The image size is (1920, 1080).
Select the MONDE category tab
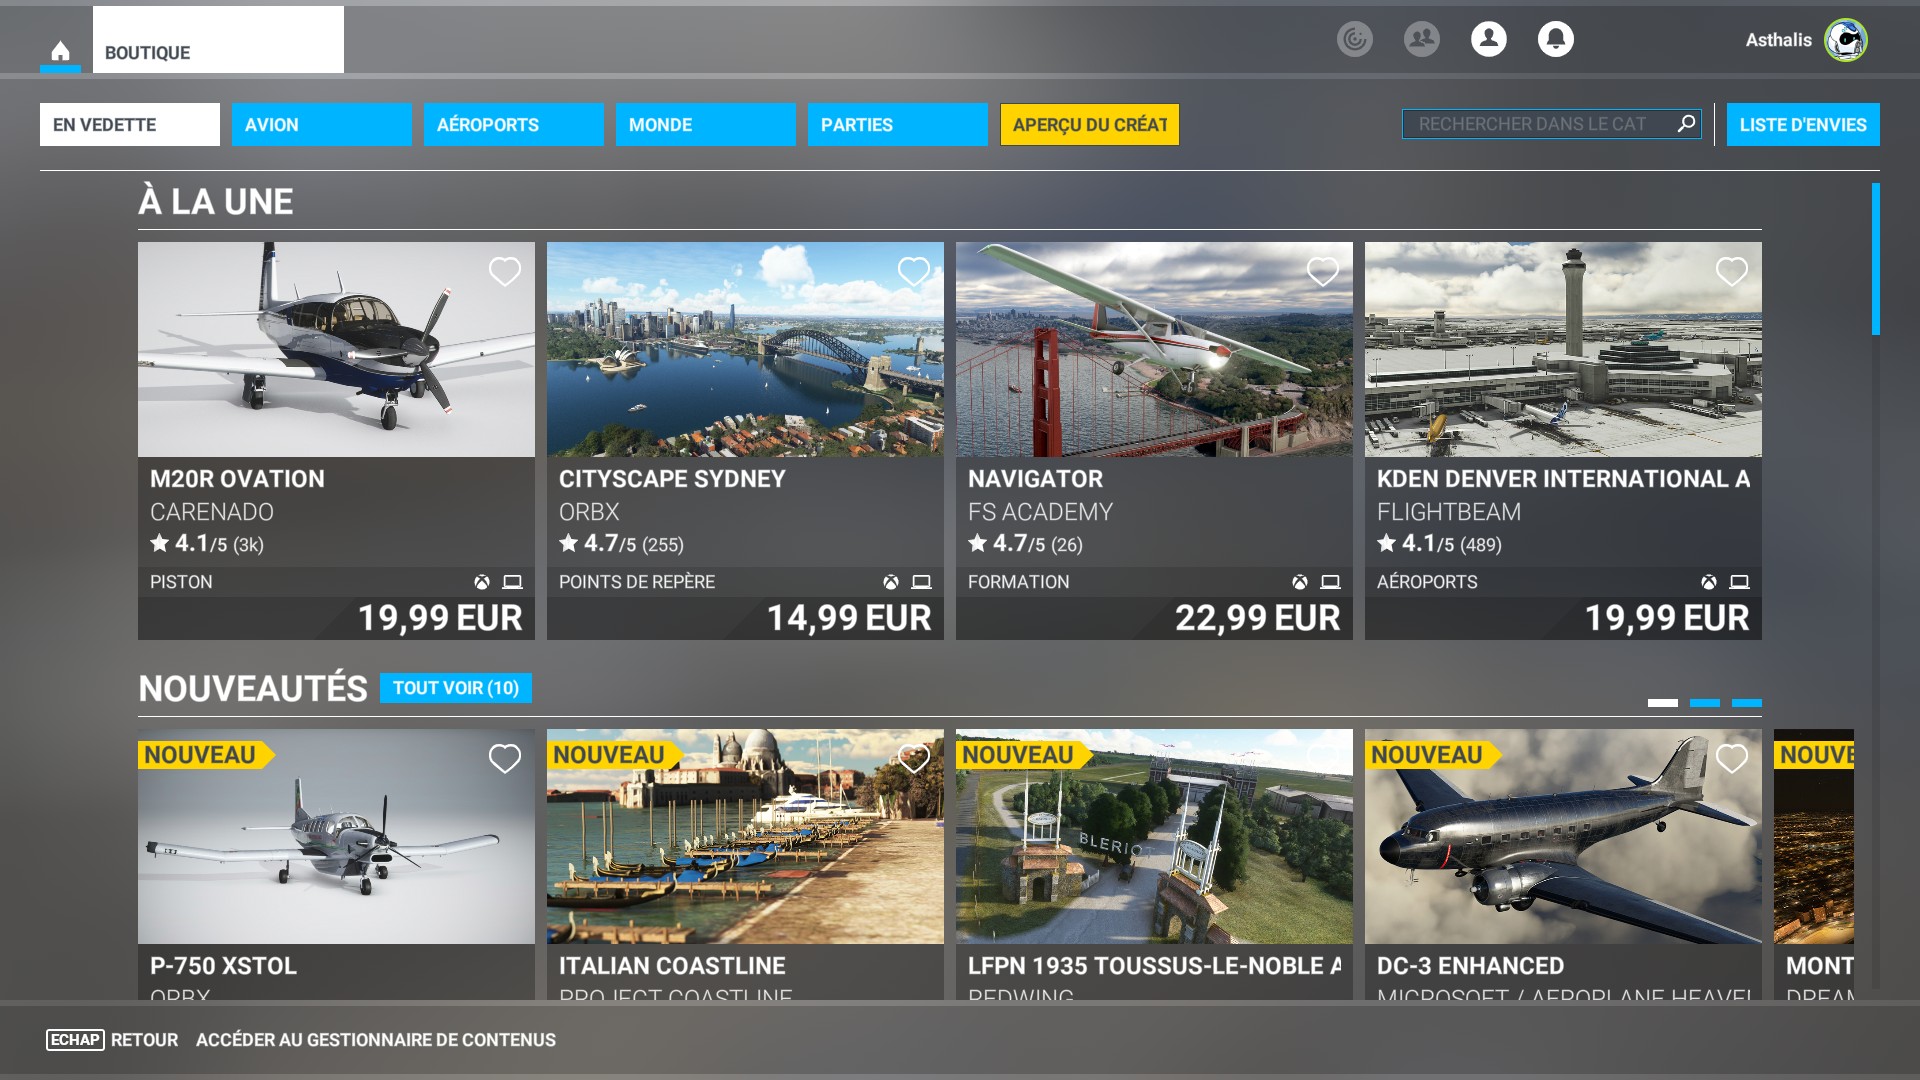705,124
